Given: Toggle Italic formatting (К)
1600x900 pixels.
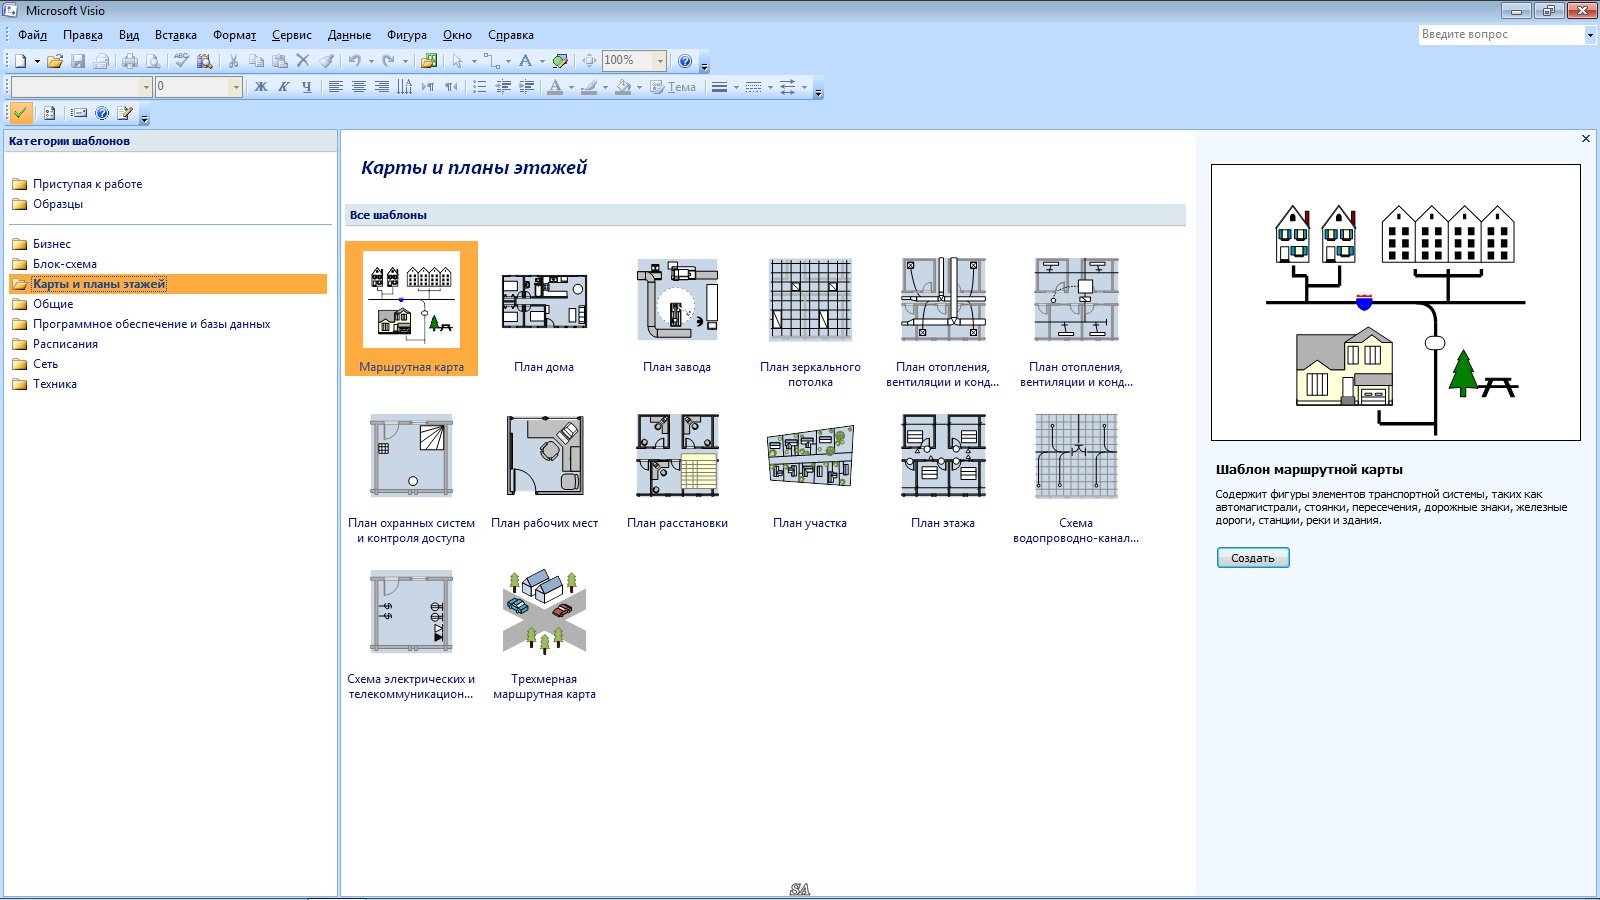Looking at the screenshot, I should coord(284,87).
